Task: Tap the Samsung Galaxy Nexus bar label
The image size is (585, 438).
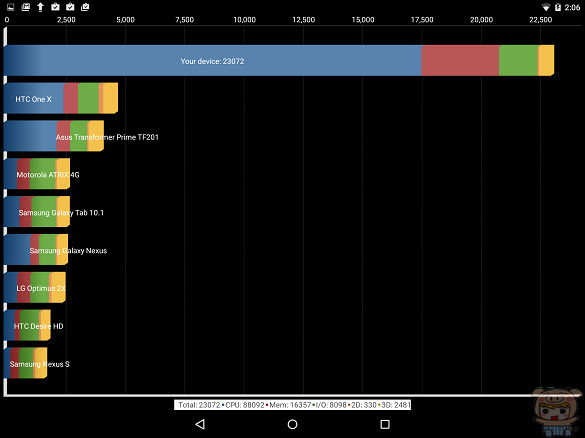Action: 68,251
